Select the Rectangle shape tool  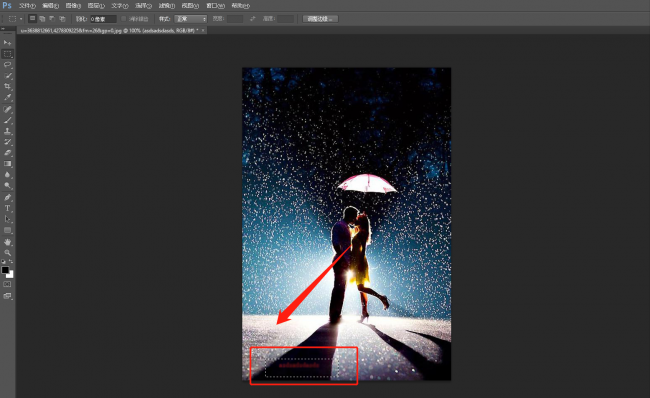(x=7, y=230)
